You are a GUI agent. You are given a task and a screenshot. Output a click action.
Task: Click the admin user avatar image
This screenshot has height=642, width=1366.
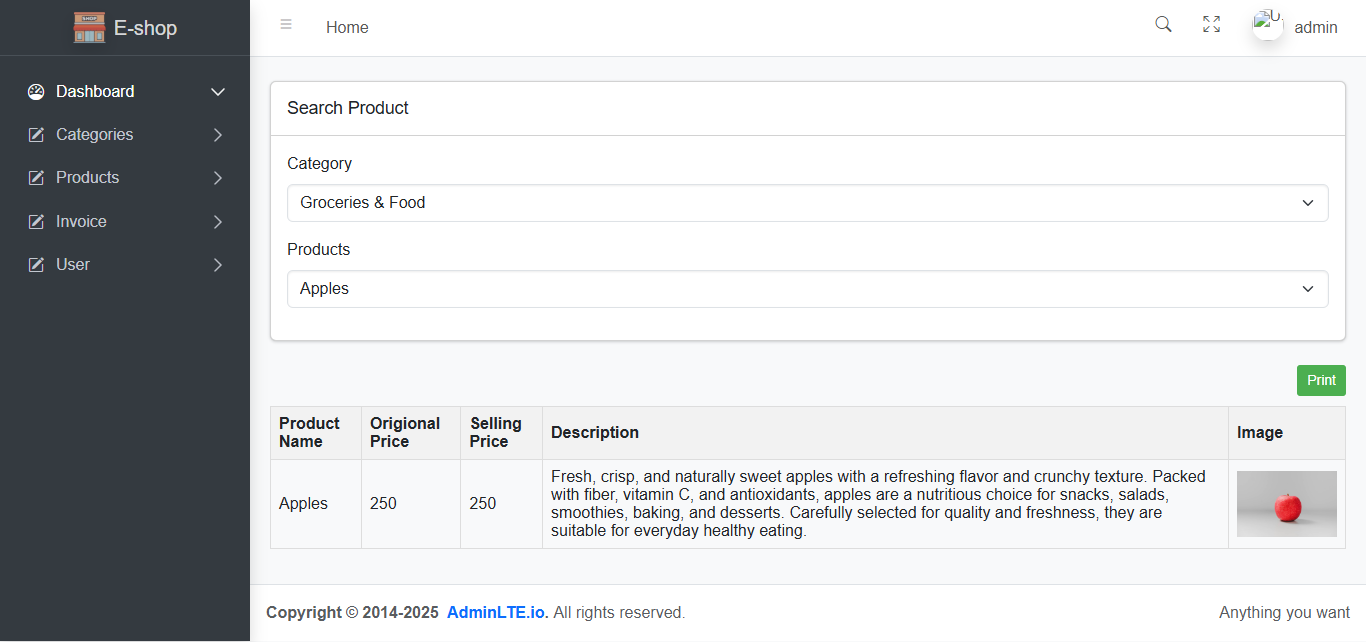1268,25
